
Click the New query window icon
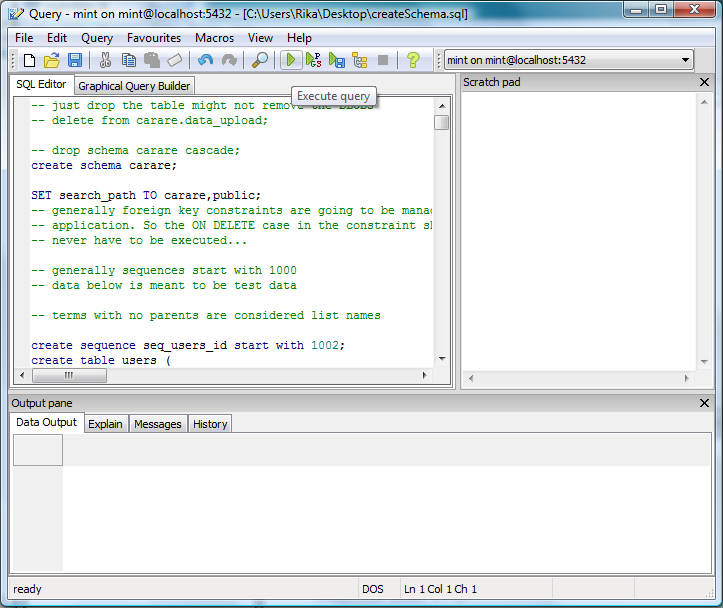click(30, 60)
